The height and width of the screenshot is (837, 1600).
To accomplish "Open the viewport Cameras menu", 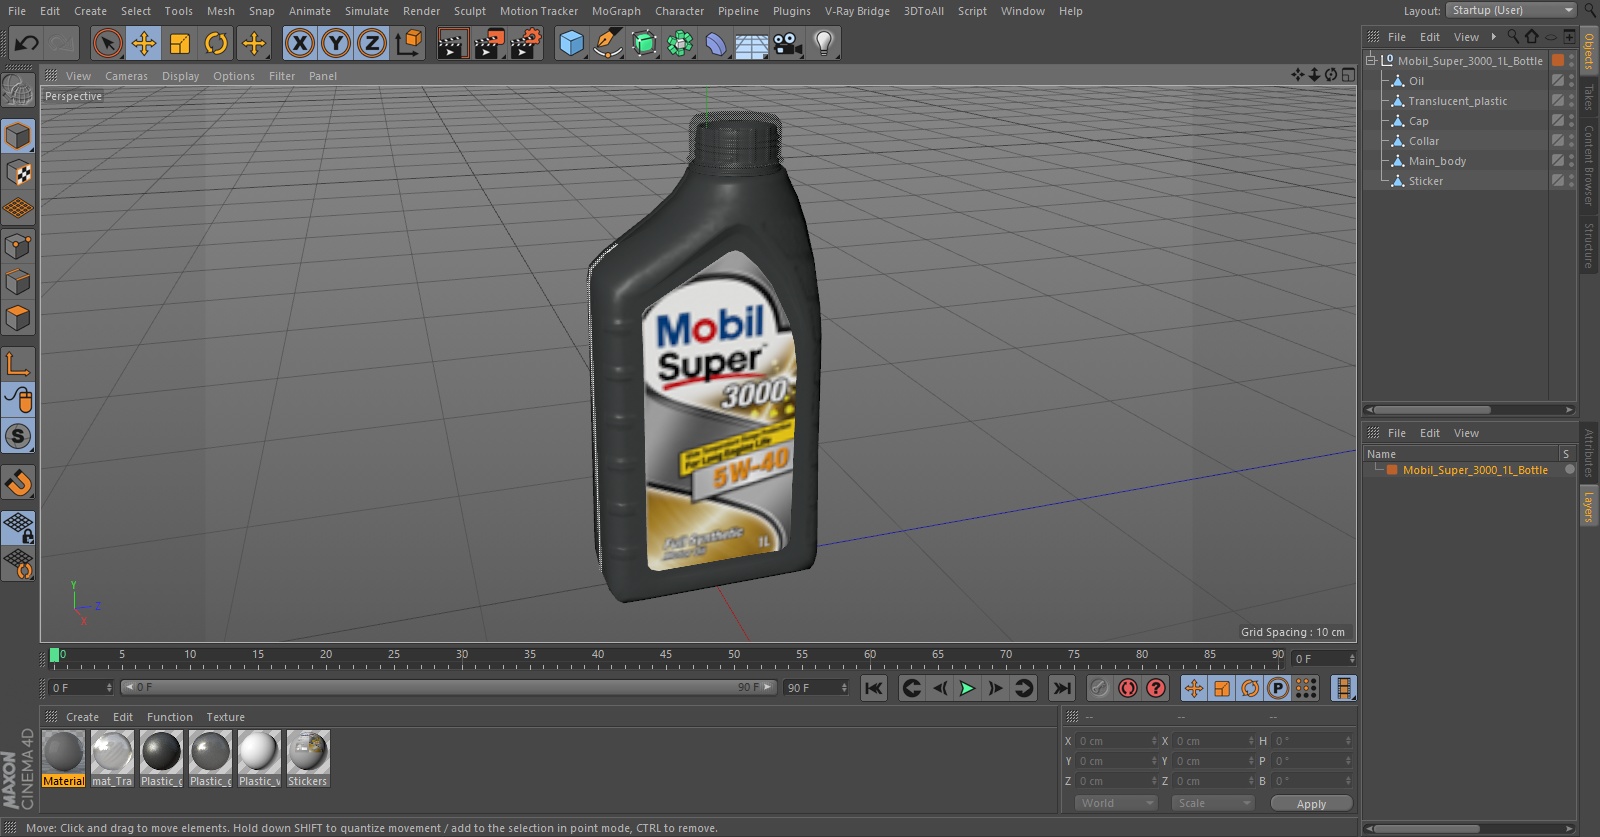I will (126, 76).
